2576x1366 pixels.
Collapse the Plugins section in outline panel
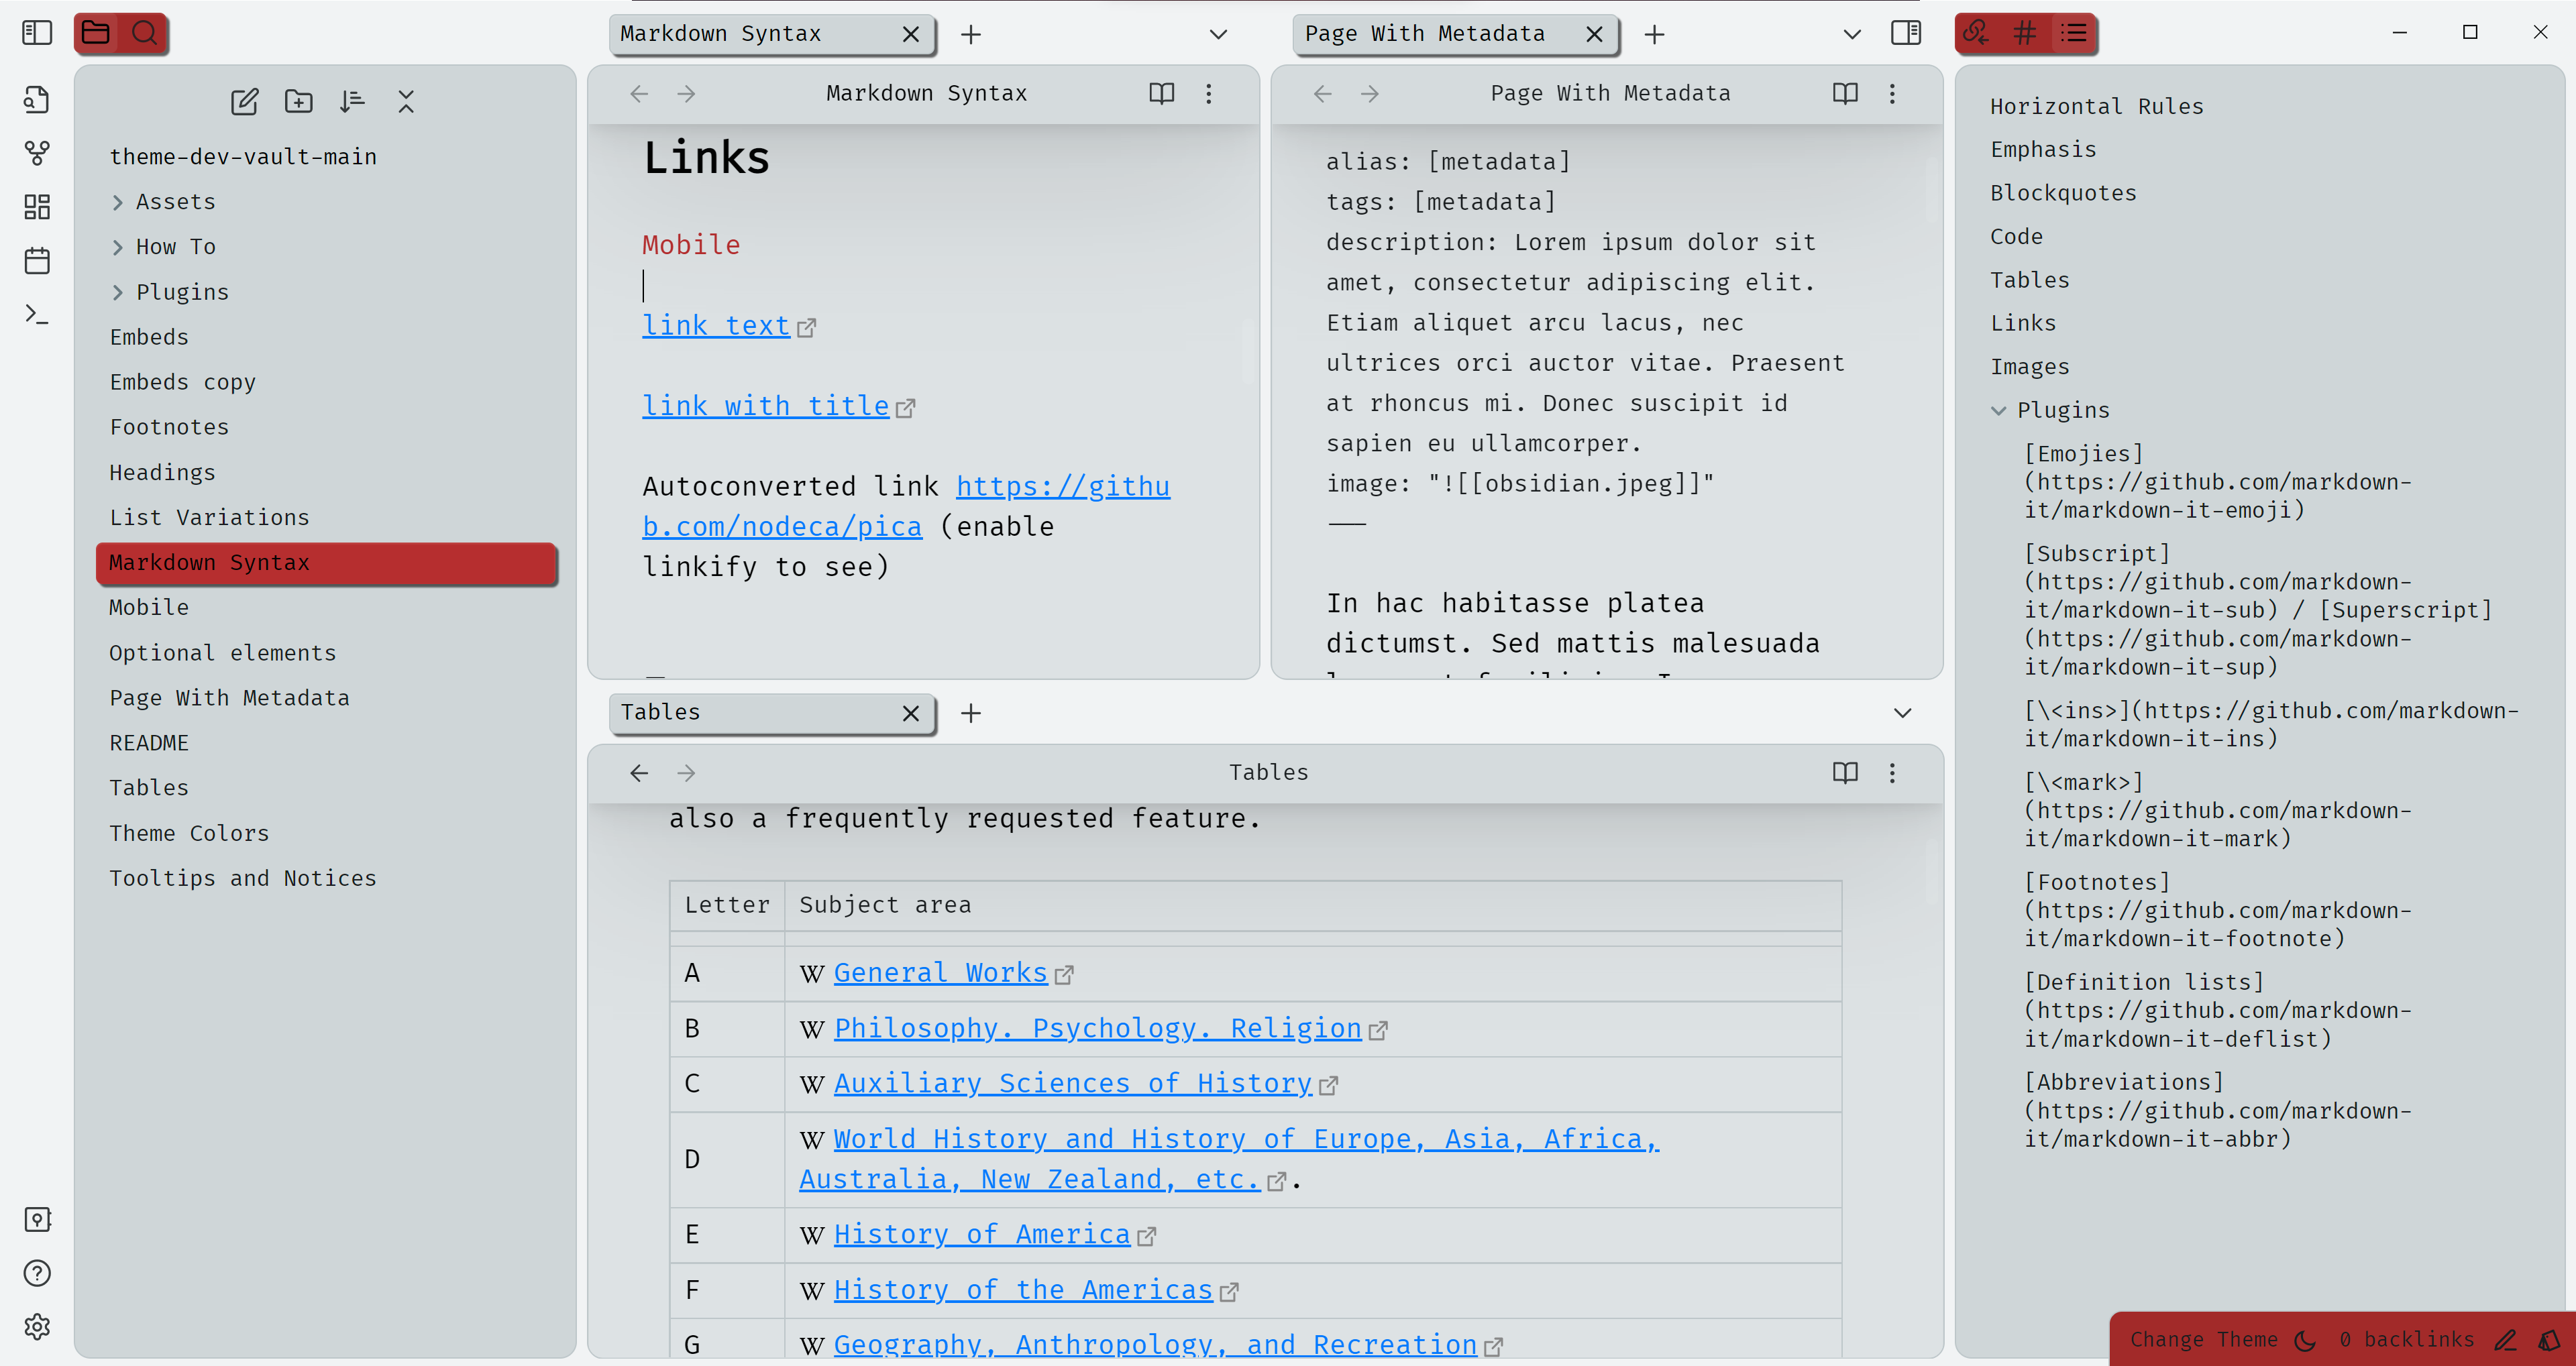coord(1998,410)
